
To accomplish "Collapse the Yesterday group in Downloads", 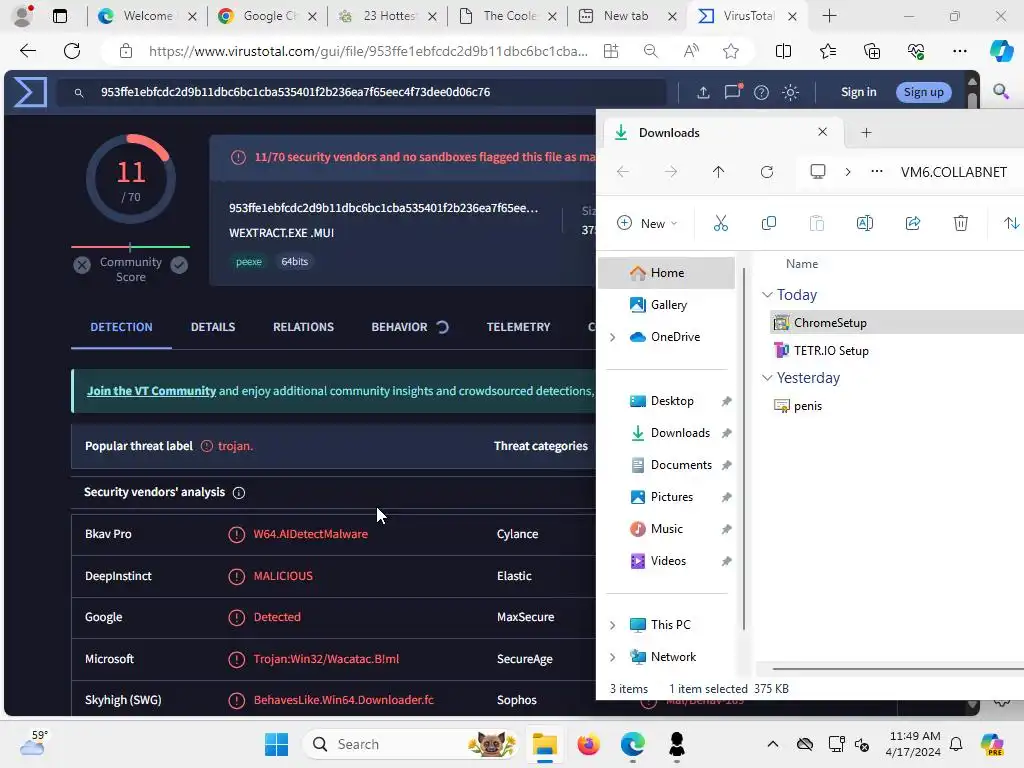I will pos(767,378).
